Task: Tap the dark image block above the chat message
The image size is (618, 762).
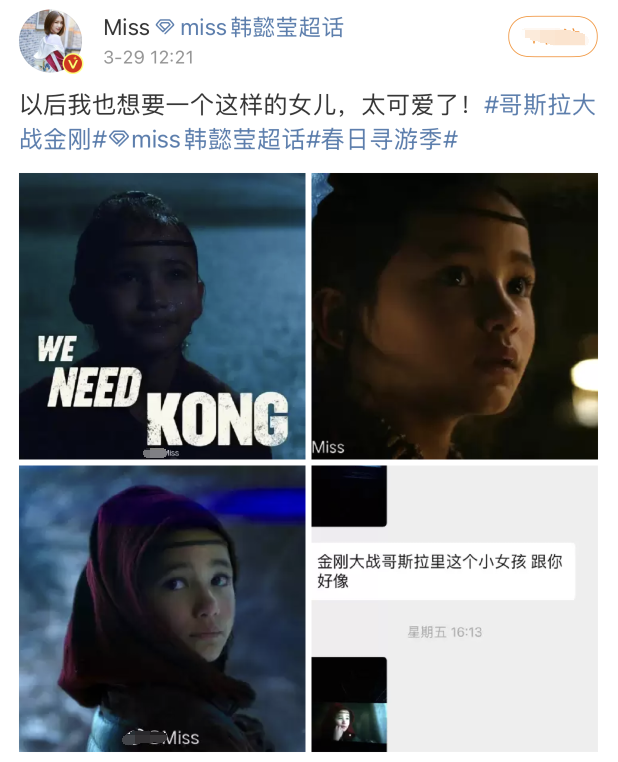Action: point(349,496)
